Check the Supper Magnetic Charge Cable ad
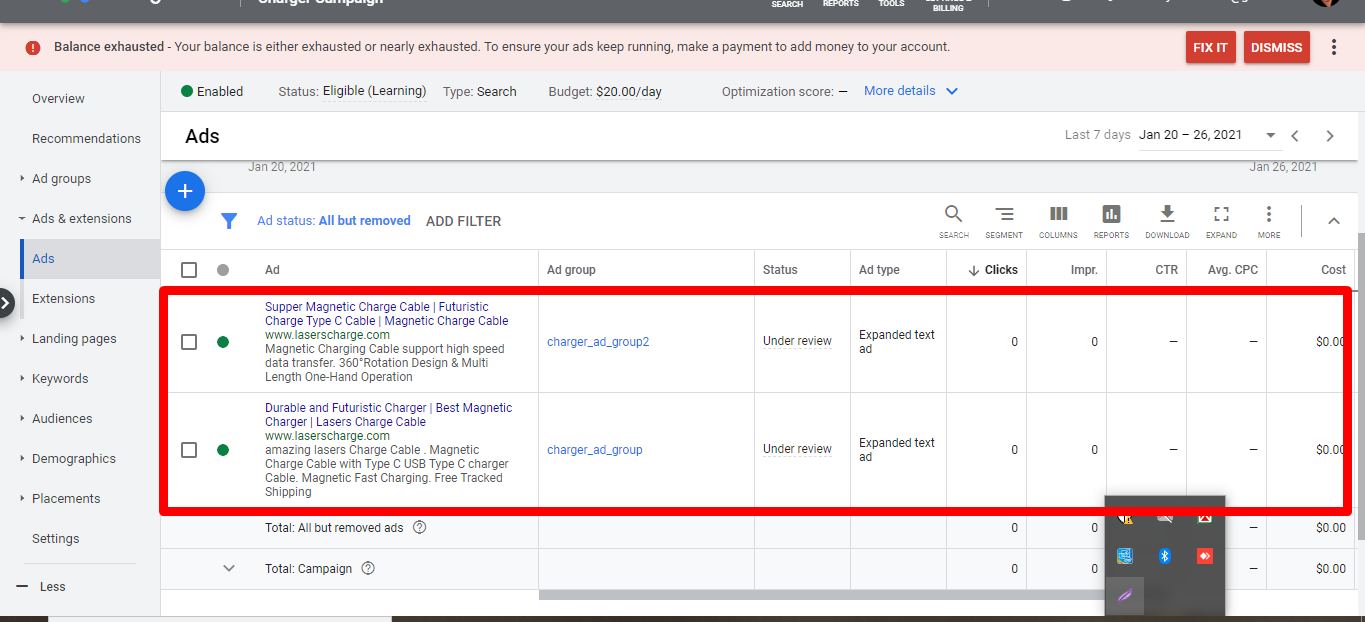 189,342
